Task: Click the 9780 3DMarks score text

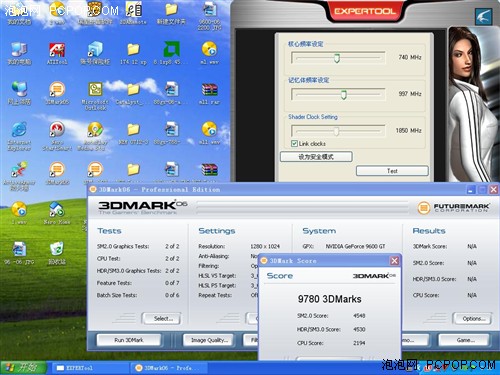Action: 329,299
